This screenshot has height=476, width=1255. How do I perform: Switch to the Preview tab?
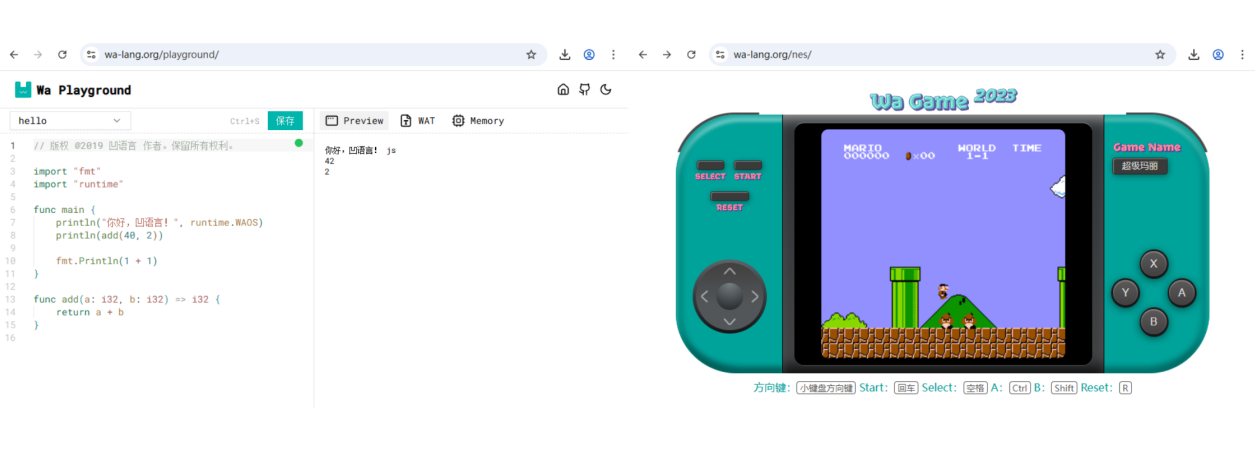pyautogui.click(x=354, y=121)
